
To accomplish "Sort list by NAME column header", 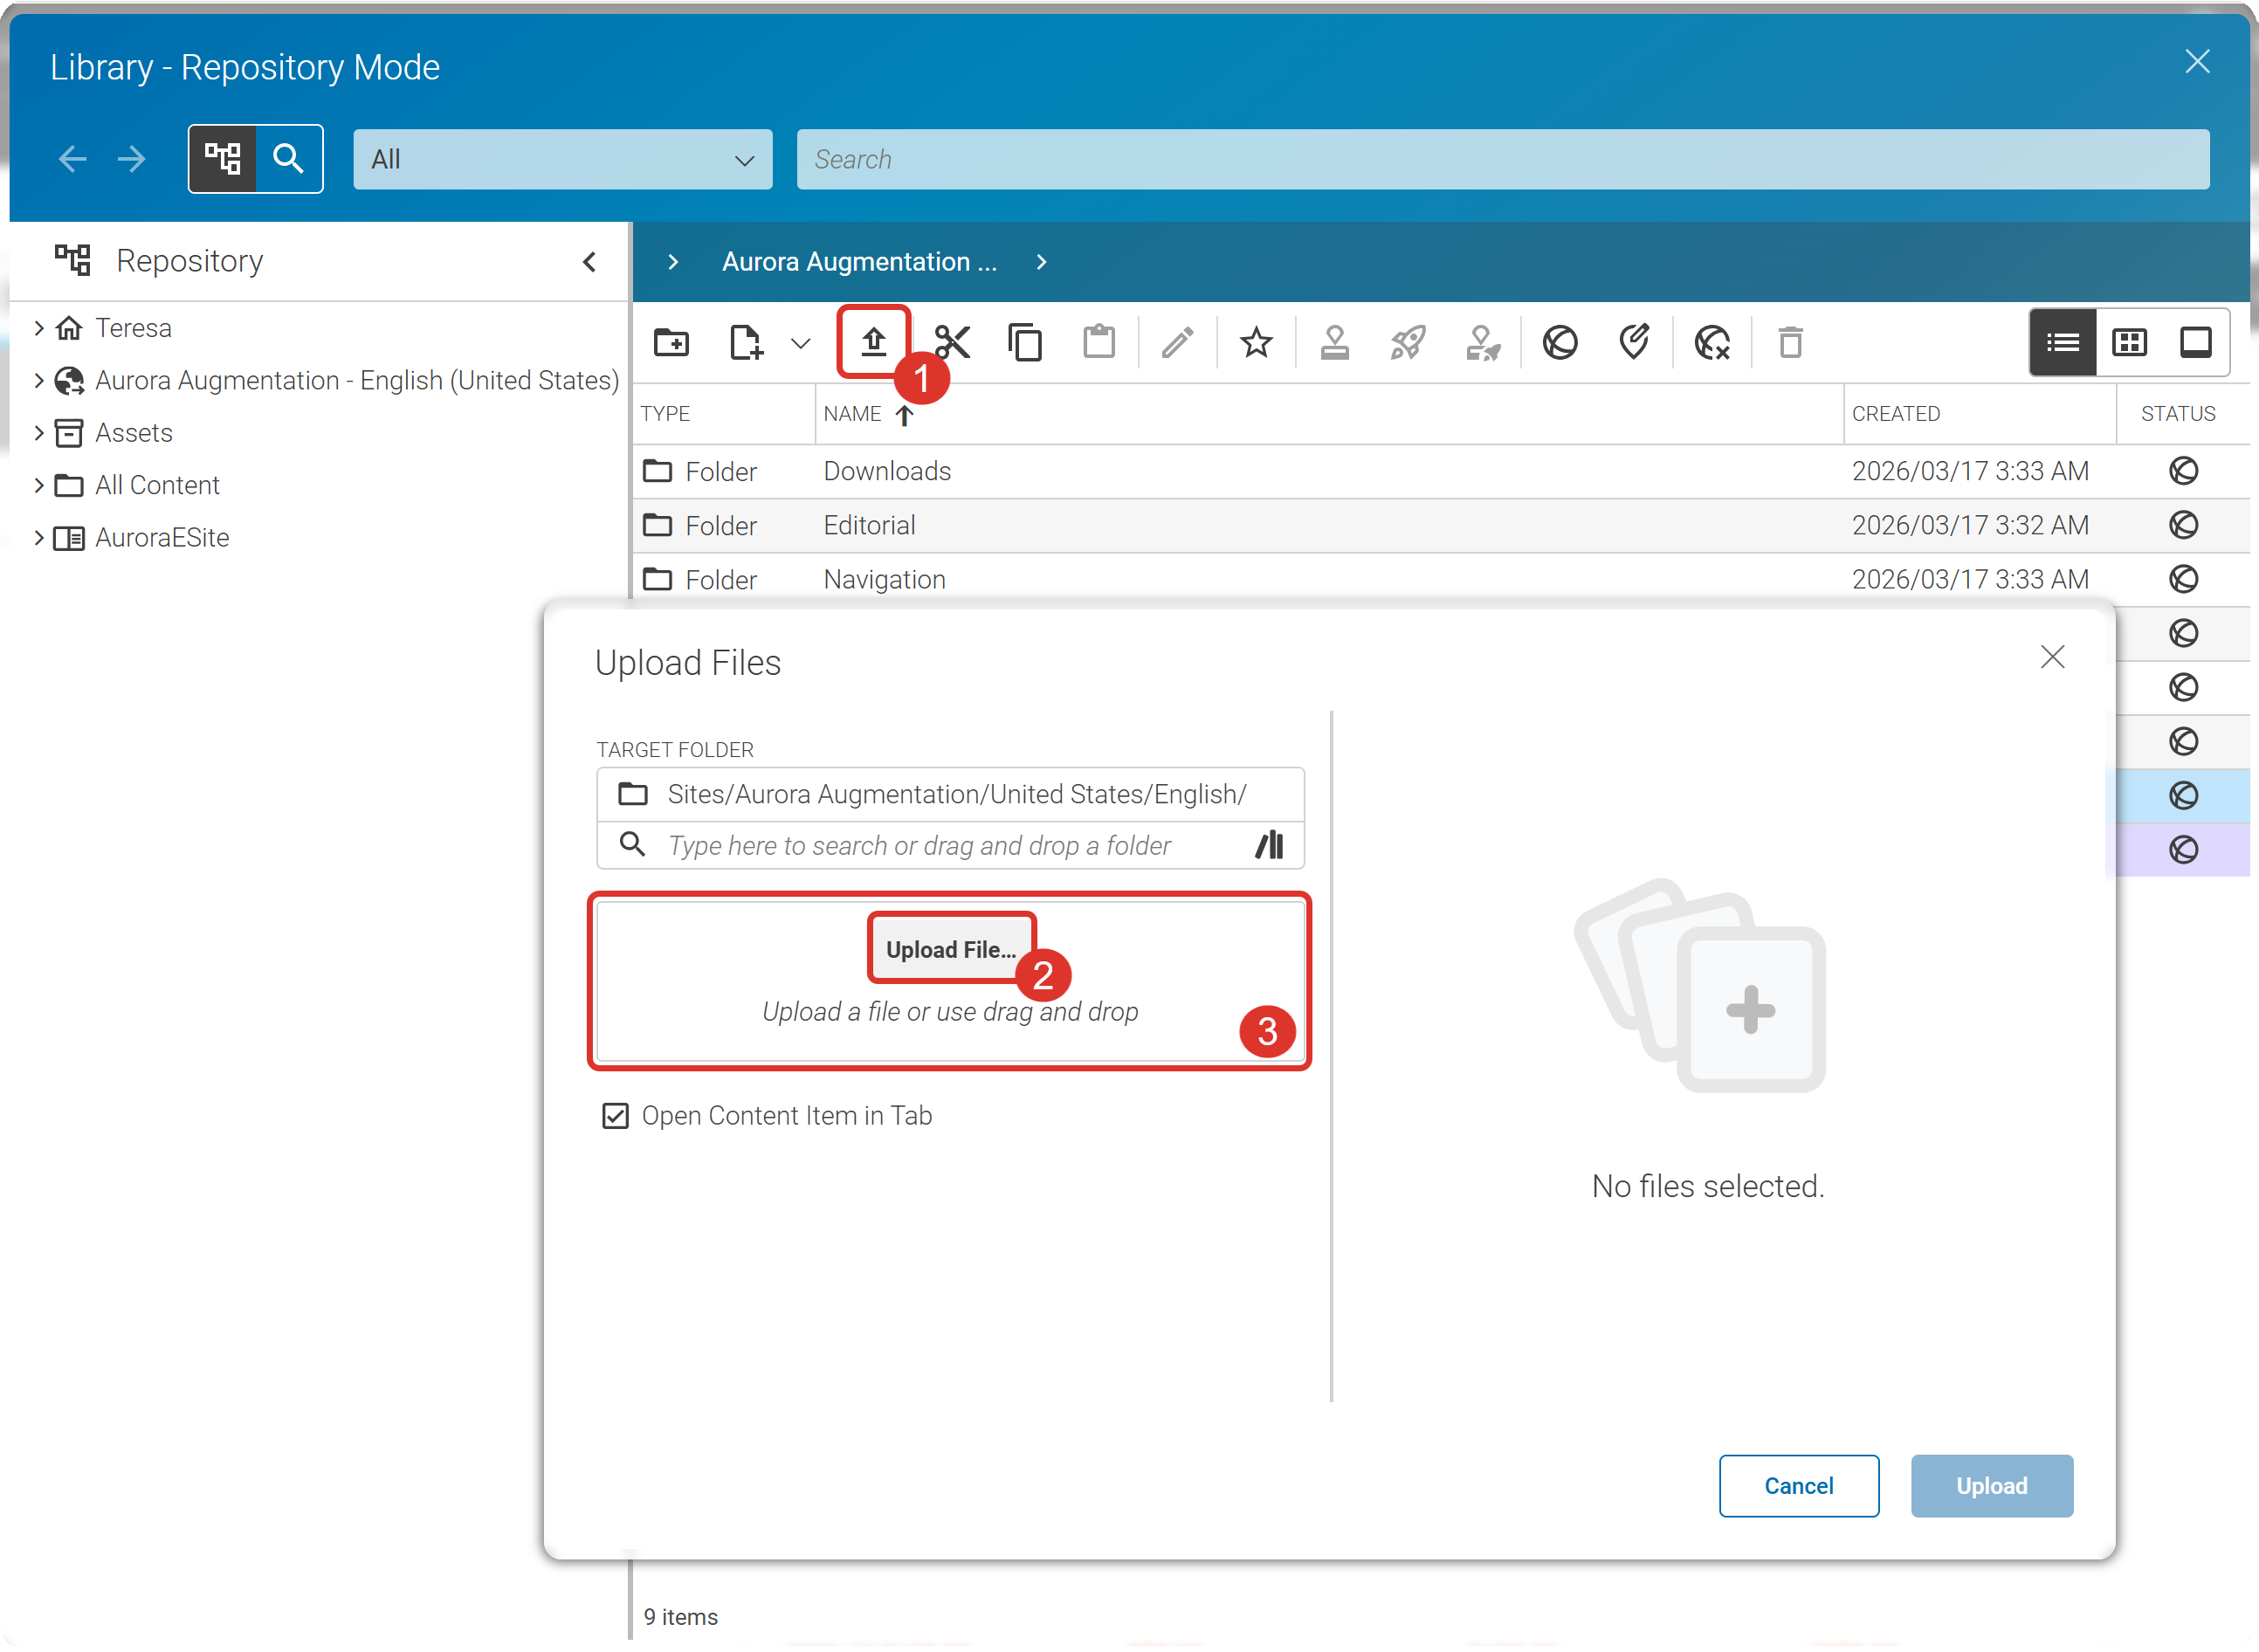I will [852, 414].
